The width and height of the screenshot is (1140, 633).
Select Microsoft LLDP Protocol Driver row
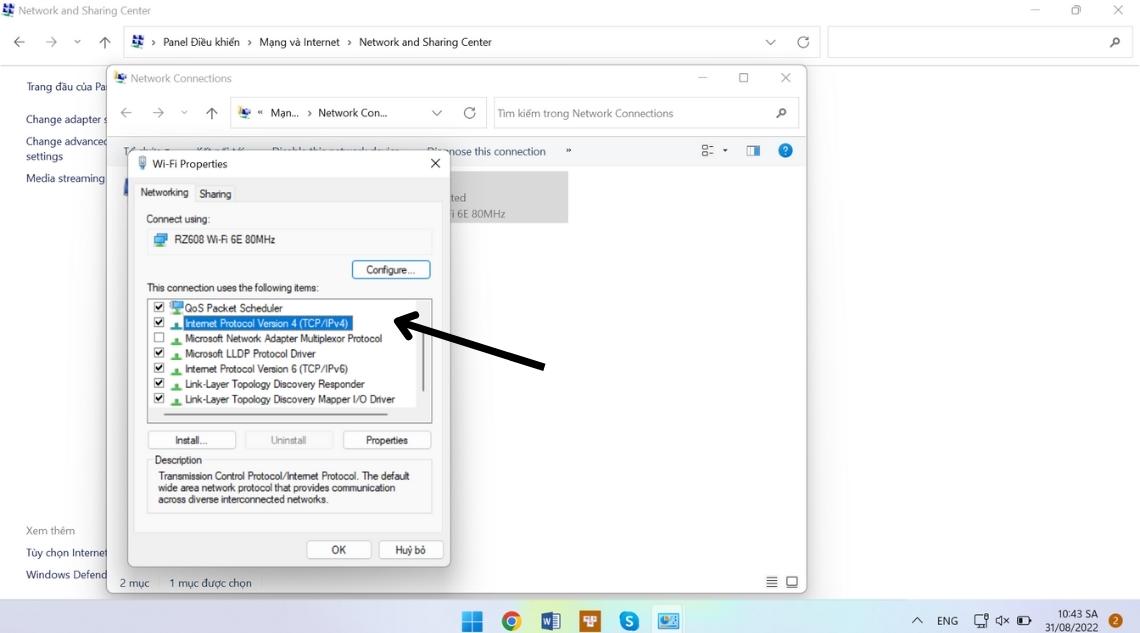[x=250, y=353]
